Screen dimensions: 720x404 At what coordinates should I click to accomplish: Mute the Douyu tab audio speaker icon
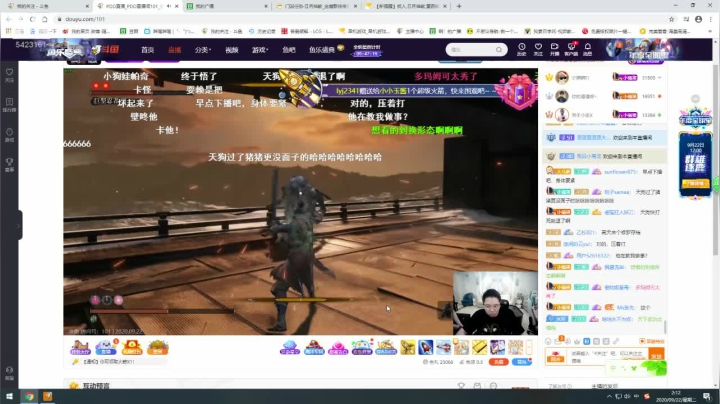tap(169, 6)
